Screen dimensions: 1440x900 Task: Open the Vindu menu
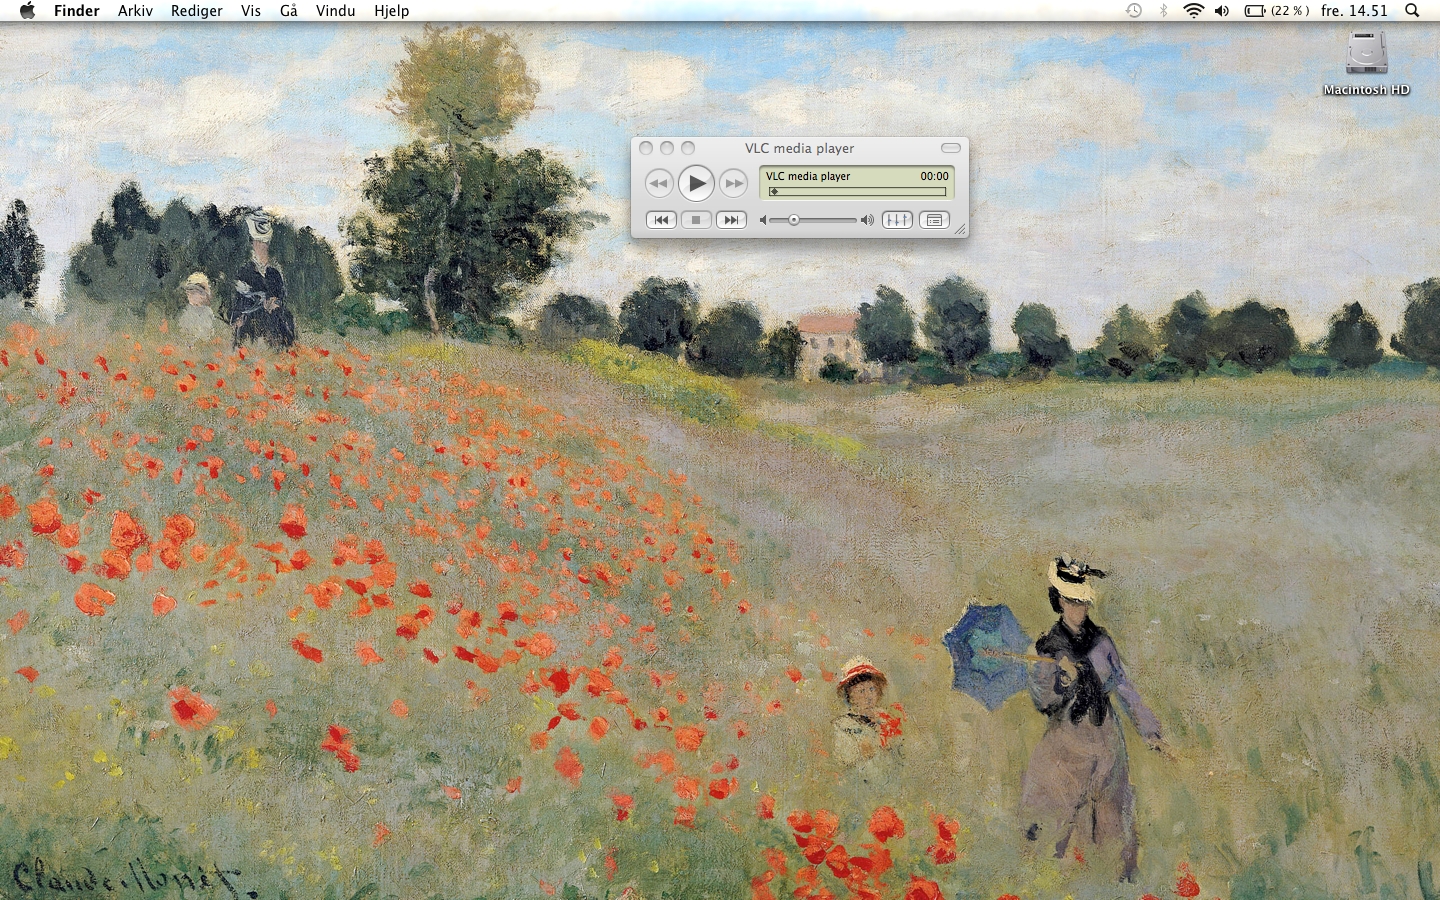pos(335,11)
